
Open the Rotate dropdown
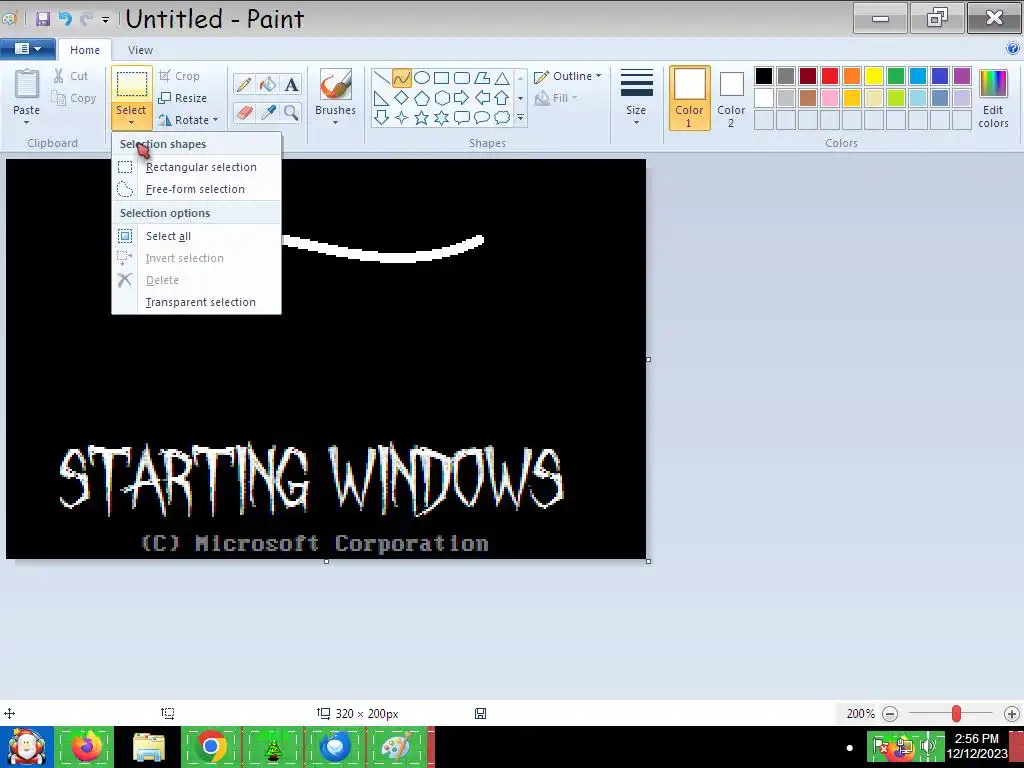(x=188, y=120)
